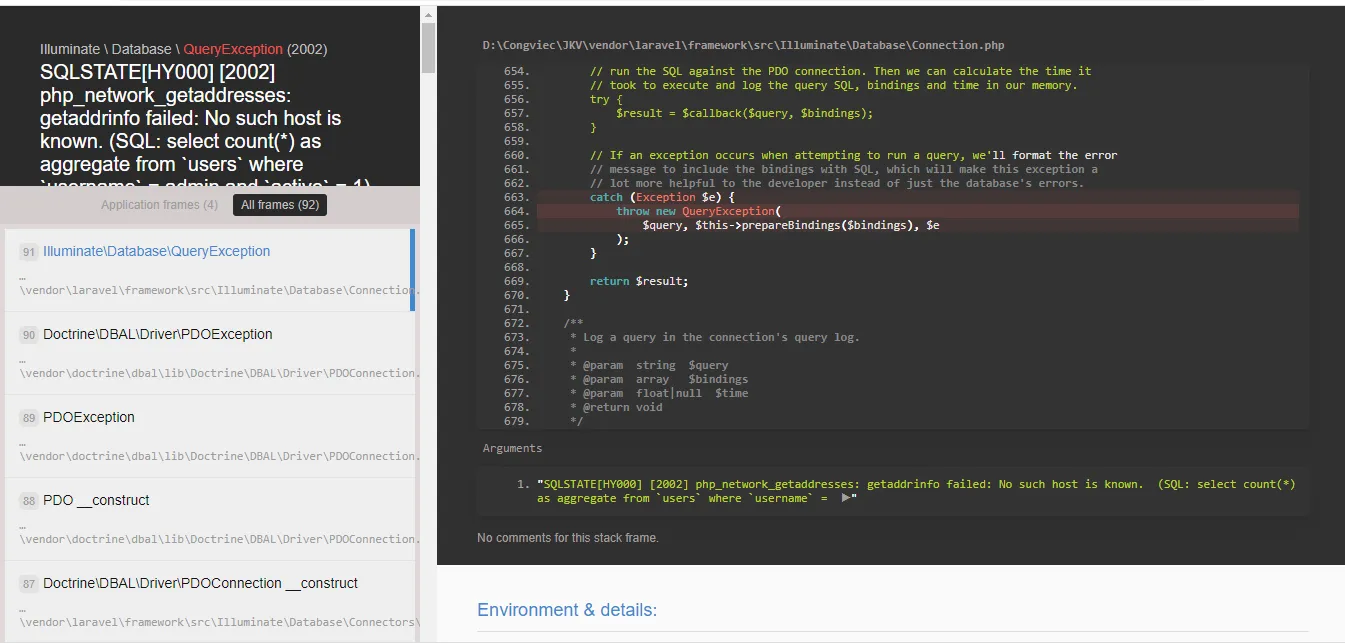Select frame 88 PDO __construct
Screen dimensions: 1345x643
[x=208, y=519]
